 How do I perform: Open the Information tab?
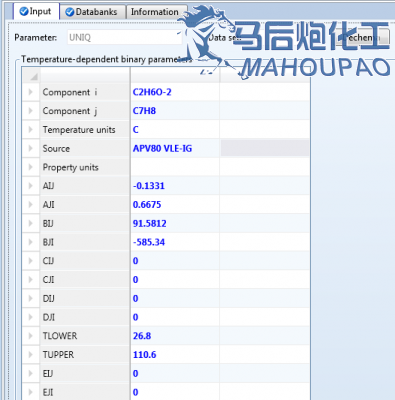[156, 12]
